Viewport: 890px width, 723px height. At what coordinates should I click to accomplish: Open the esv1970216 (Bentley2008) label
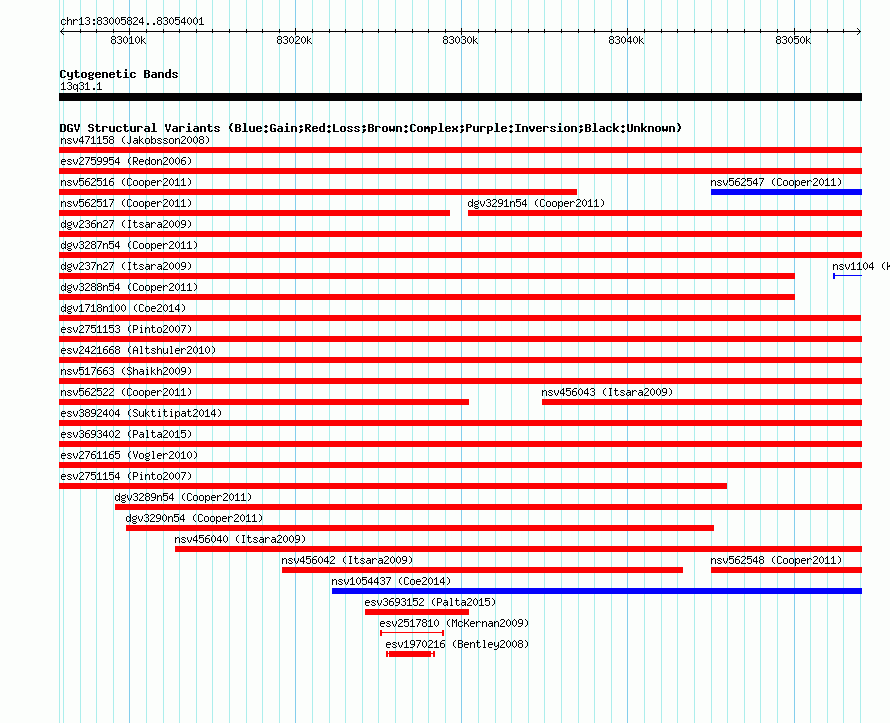pyautogui.click(x=457, y=644)
